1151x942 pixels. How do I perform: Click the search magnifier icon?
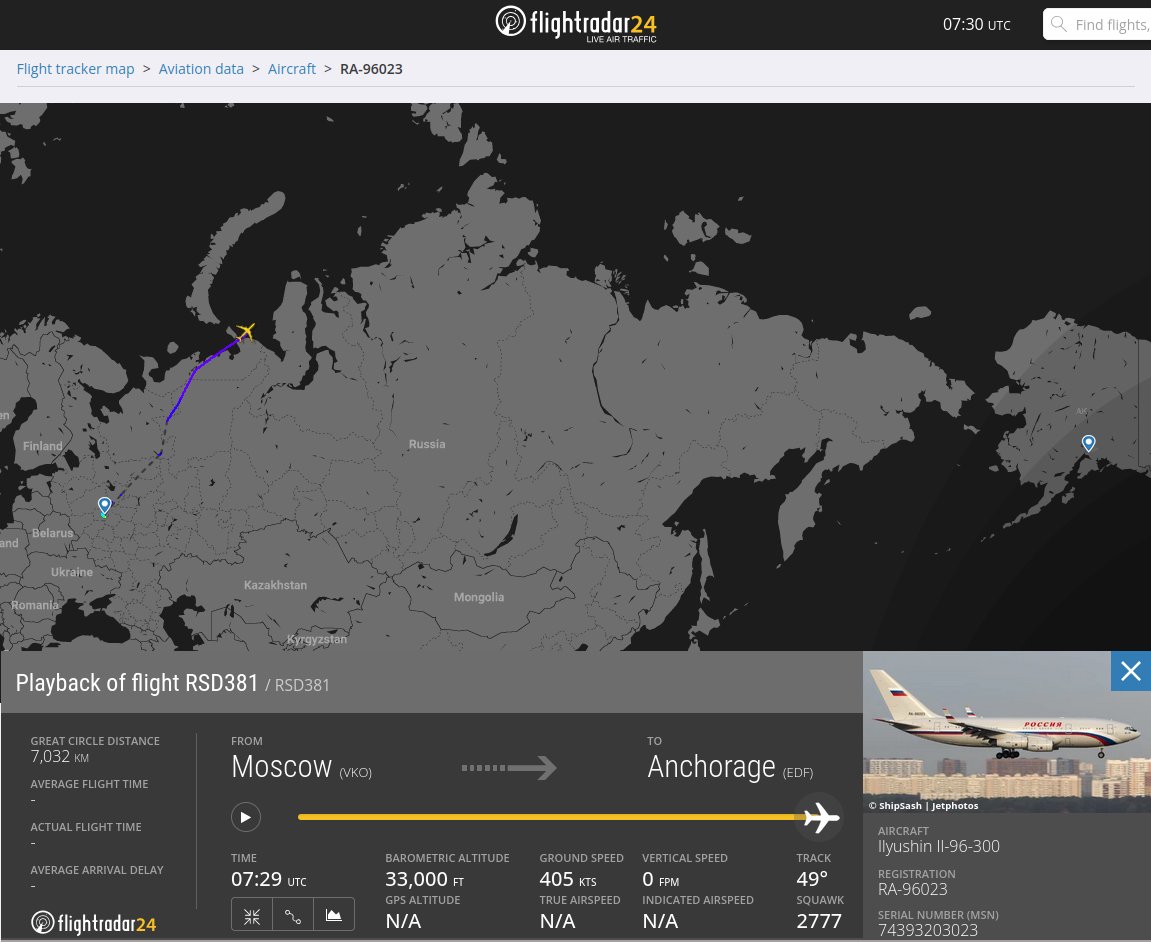pyautogui.click(x=1059, y=24)
